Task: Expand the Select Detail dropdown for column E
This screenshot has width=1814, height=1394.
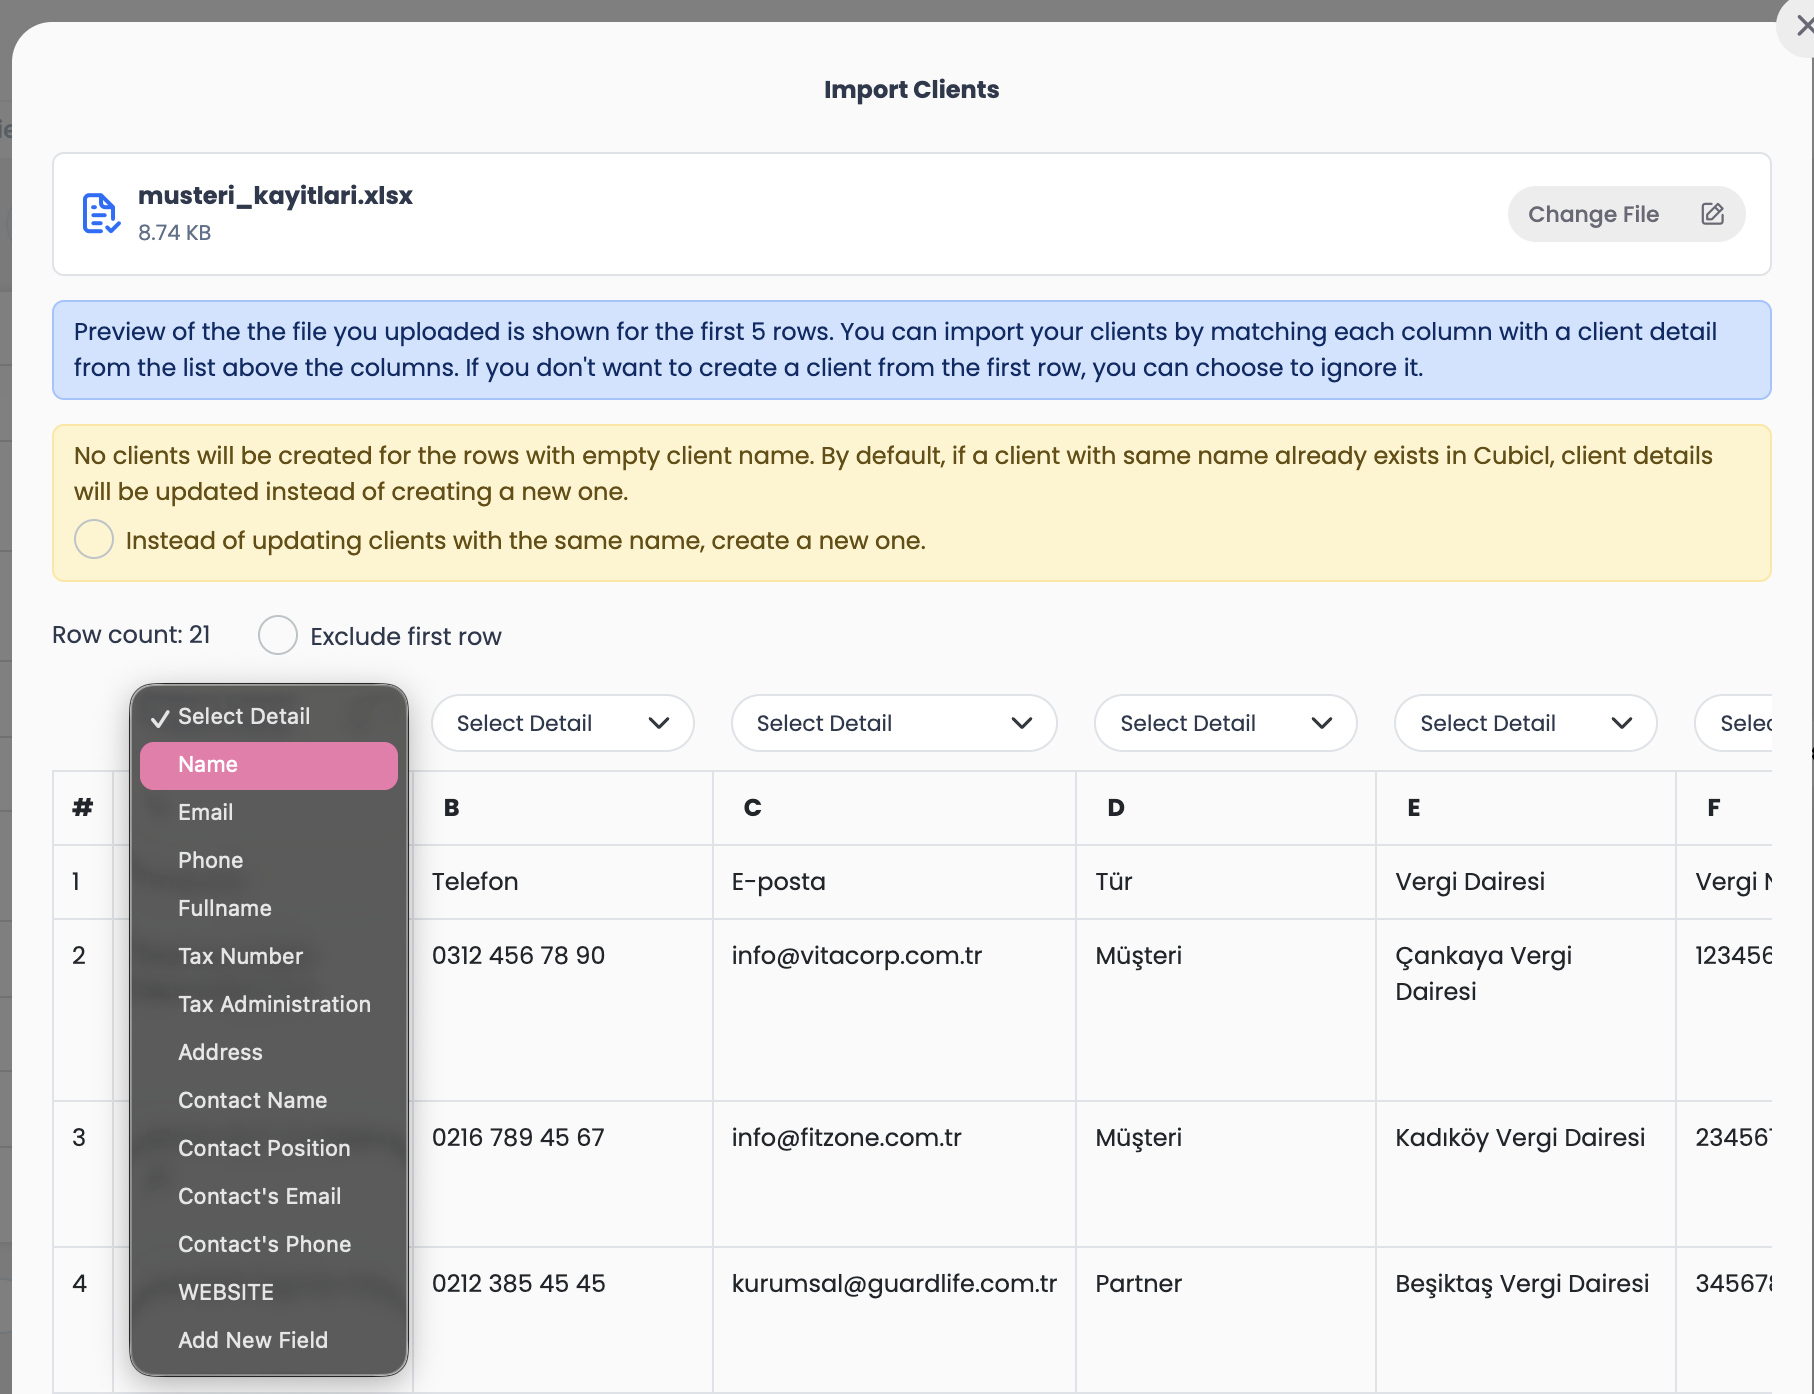Action: (x=1525, y=723)
